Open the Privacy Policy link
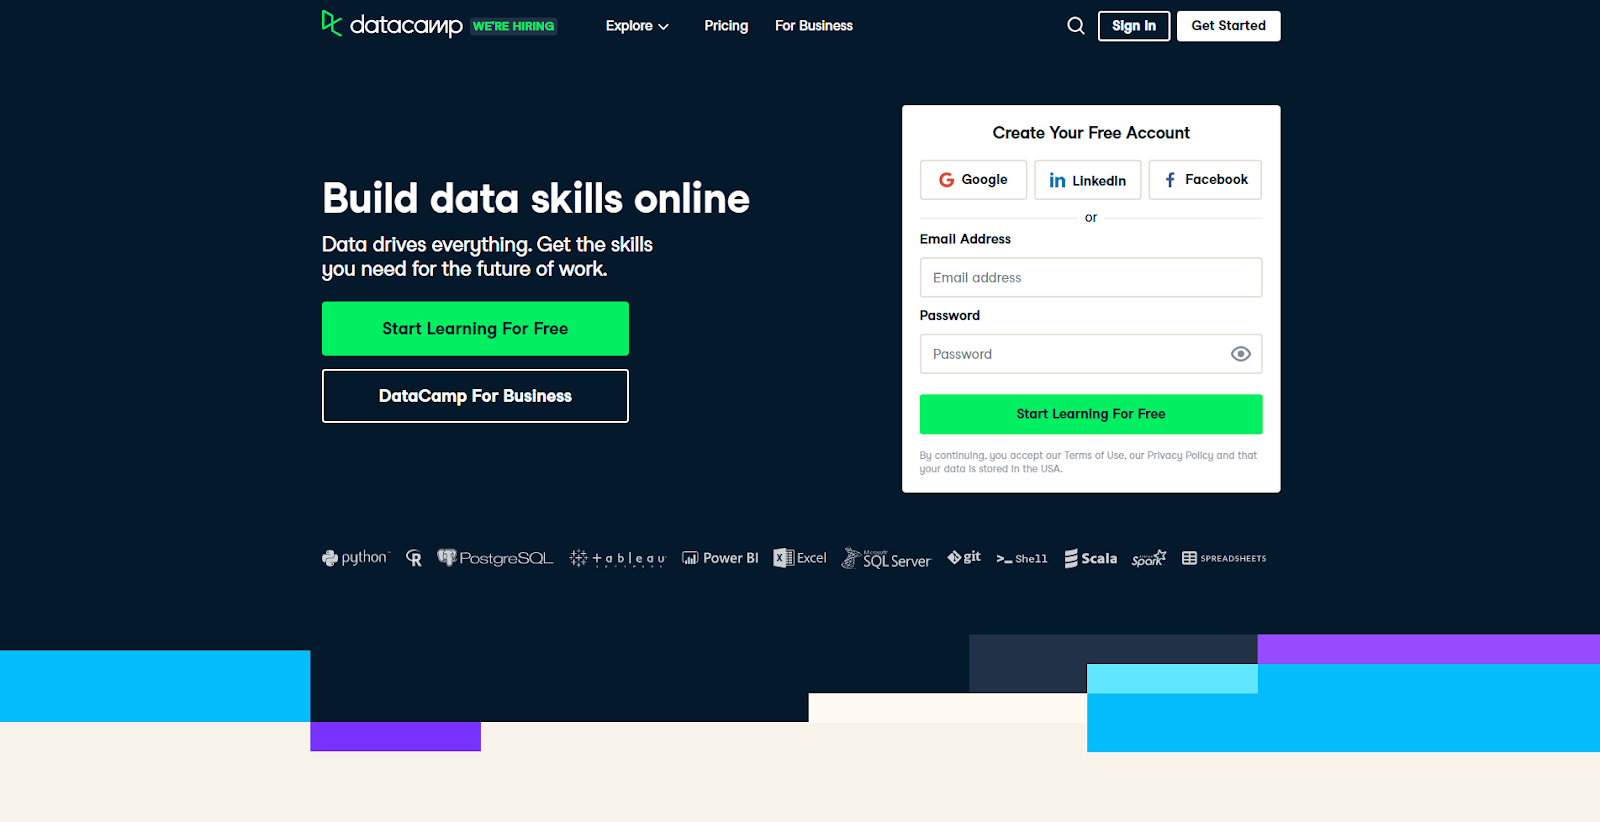The height and width of the screenshot is (822, 1600). pyautogui.click(x=1180, y=456)
